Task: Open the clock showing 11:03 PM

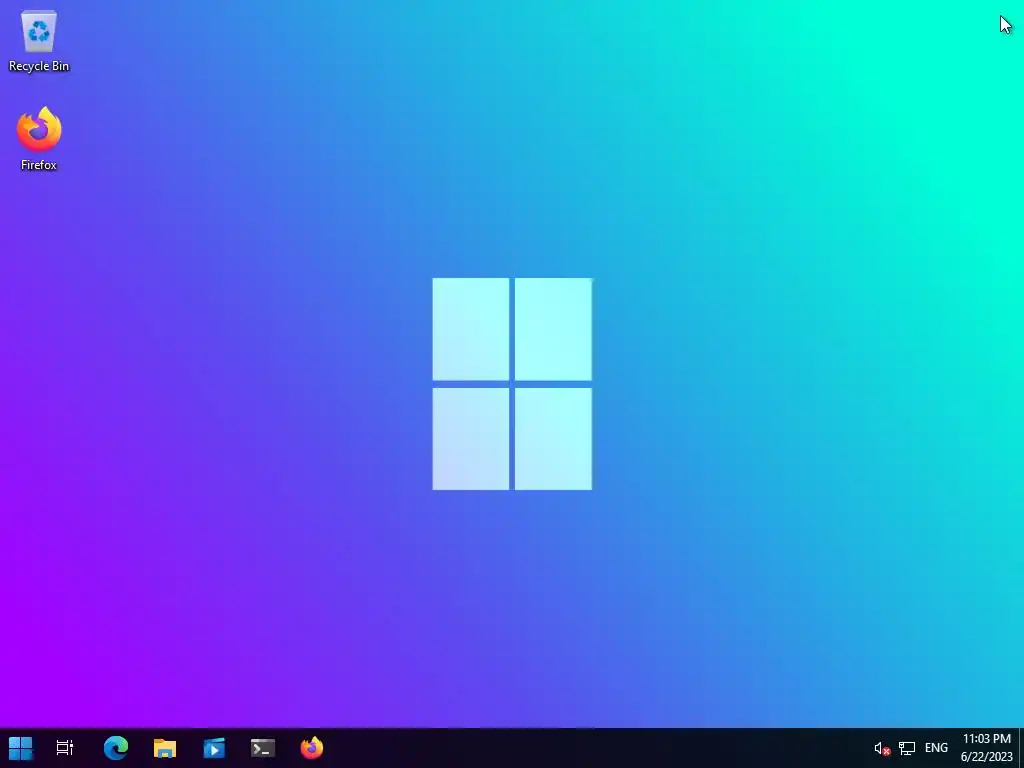Action: [x=987, y=748]
